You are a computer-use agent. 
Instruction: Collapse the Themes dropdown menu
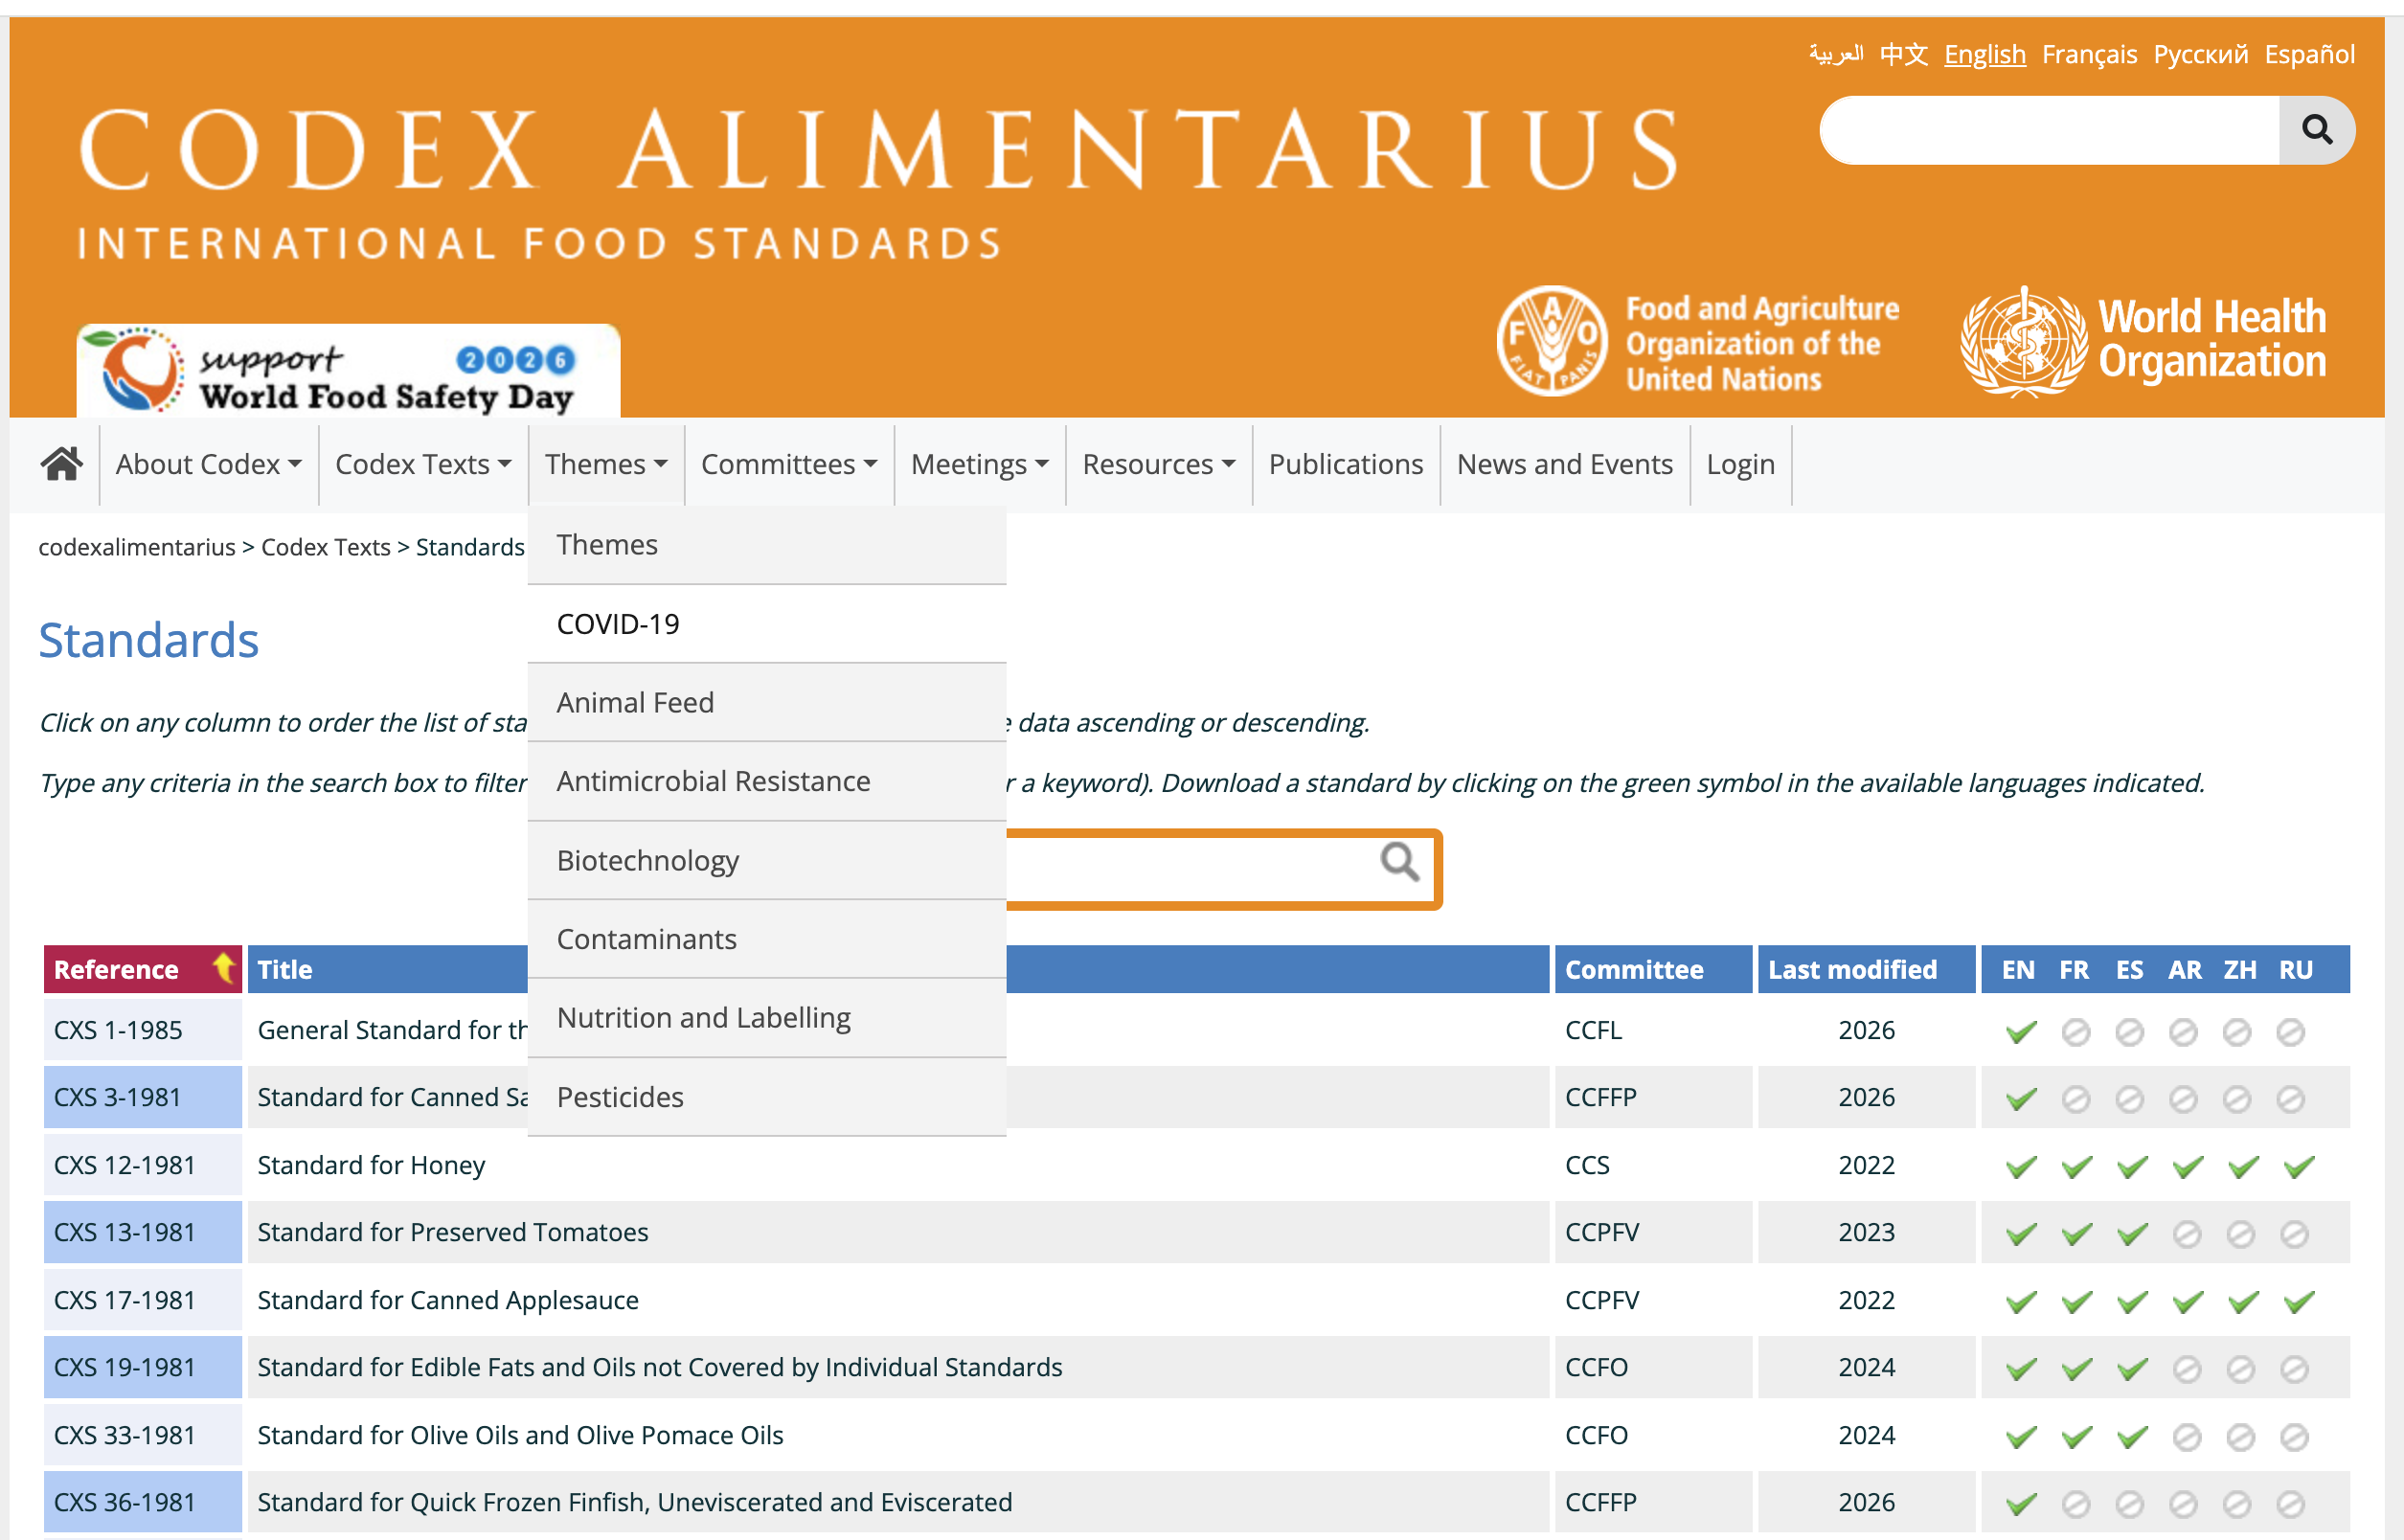pyautogui.click(x=606, y=464)
